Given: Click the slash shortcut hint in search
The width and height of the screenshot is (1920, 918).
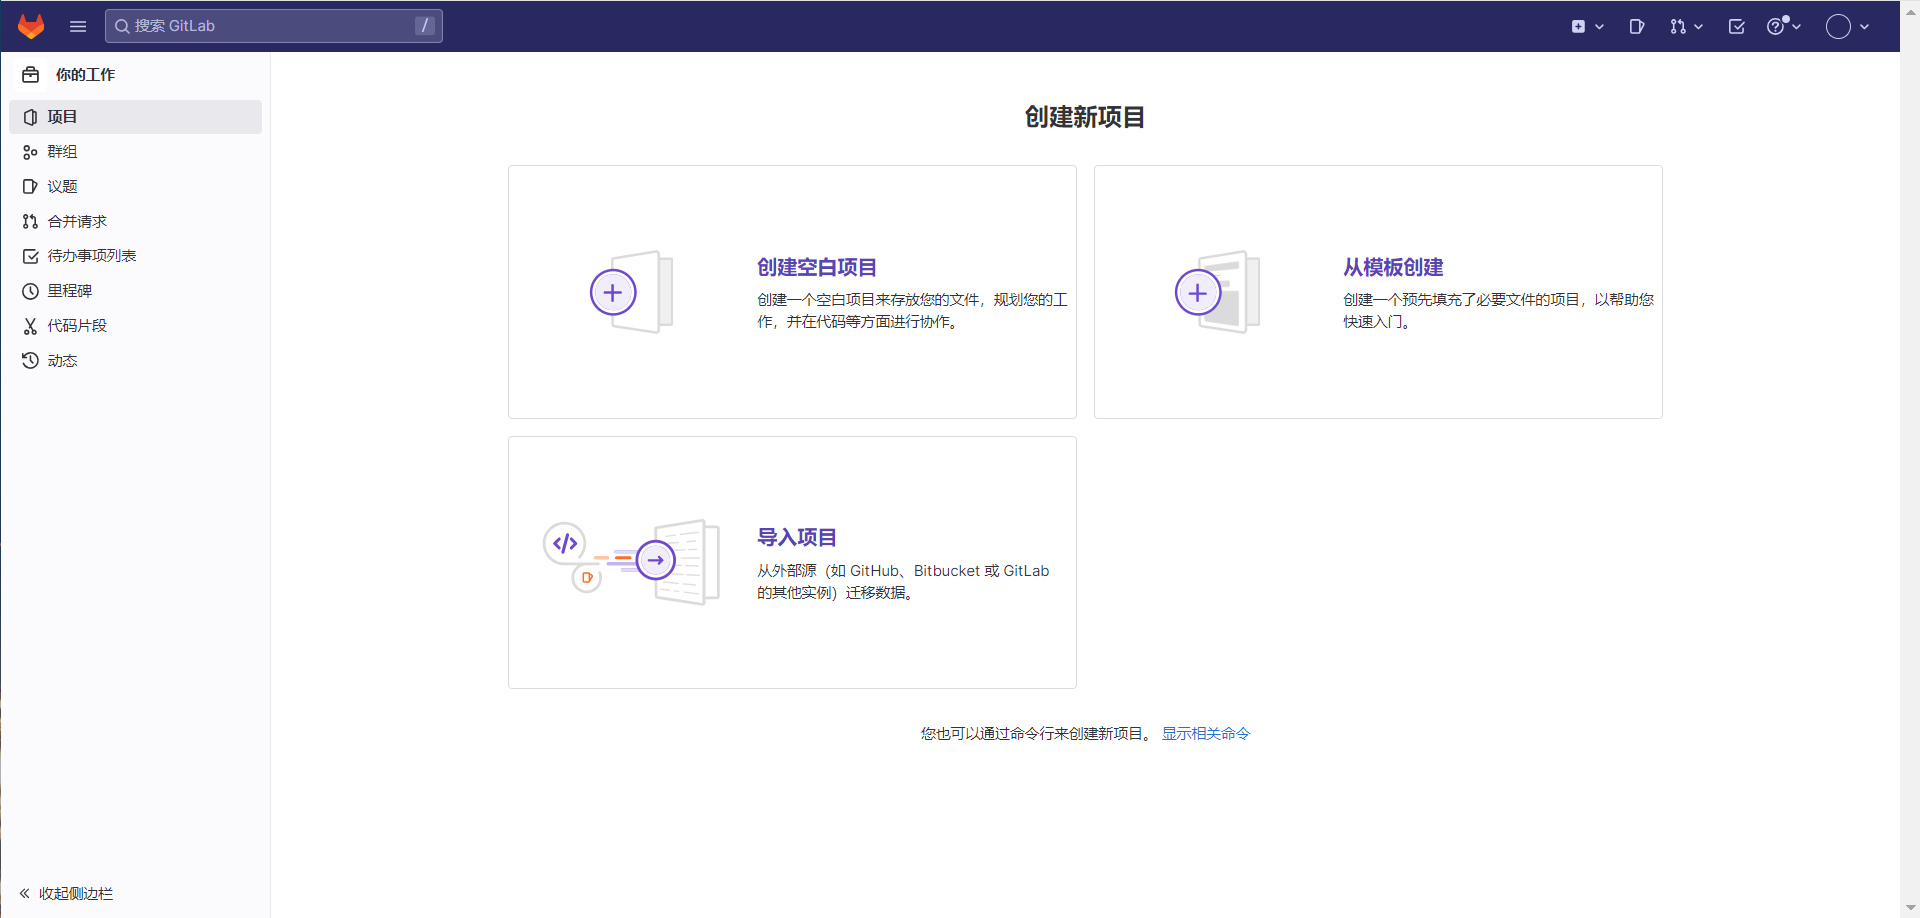Looking at the screenshot, I should coord(425,26).
